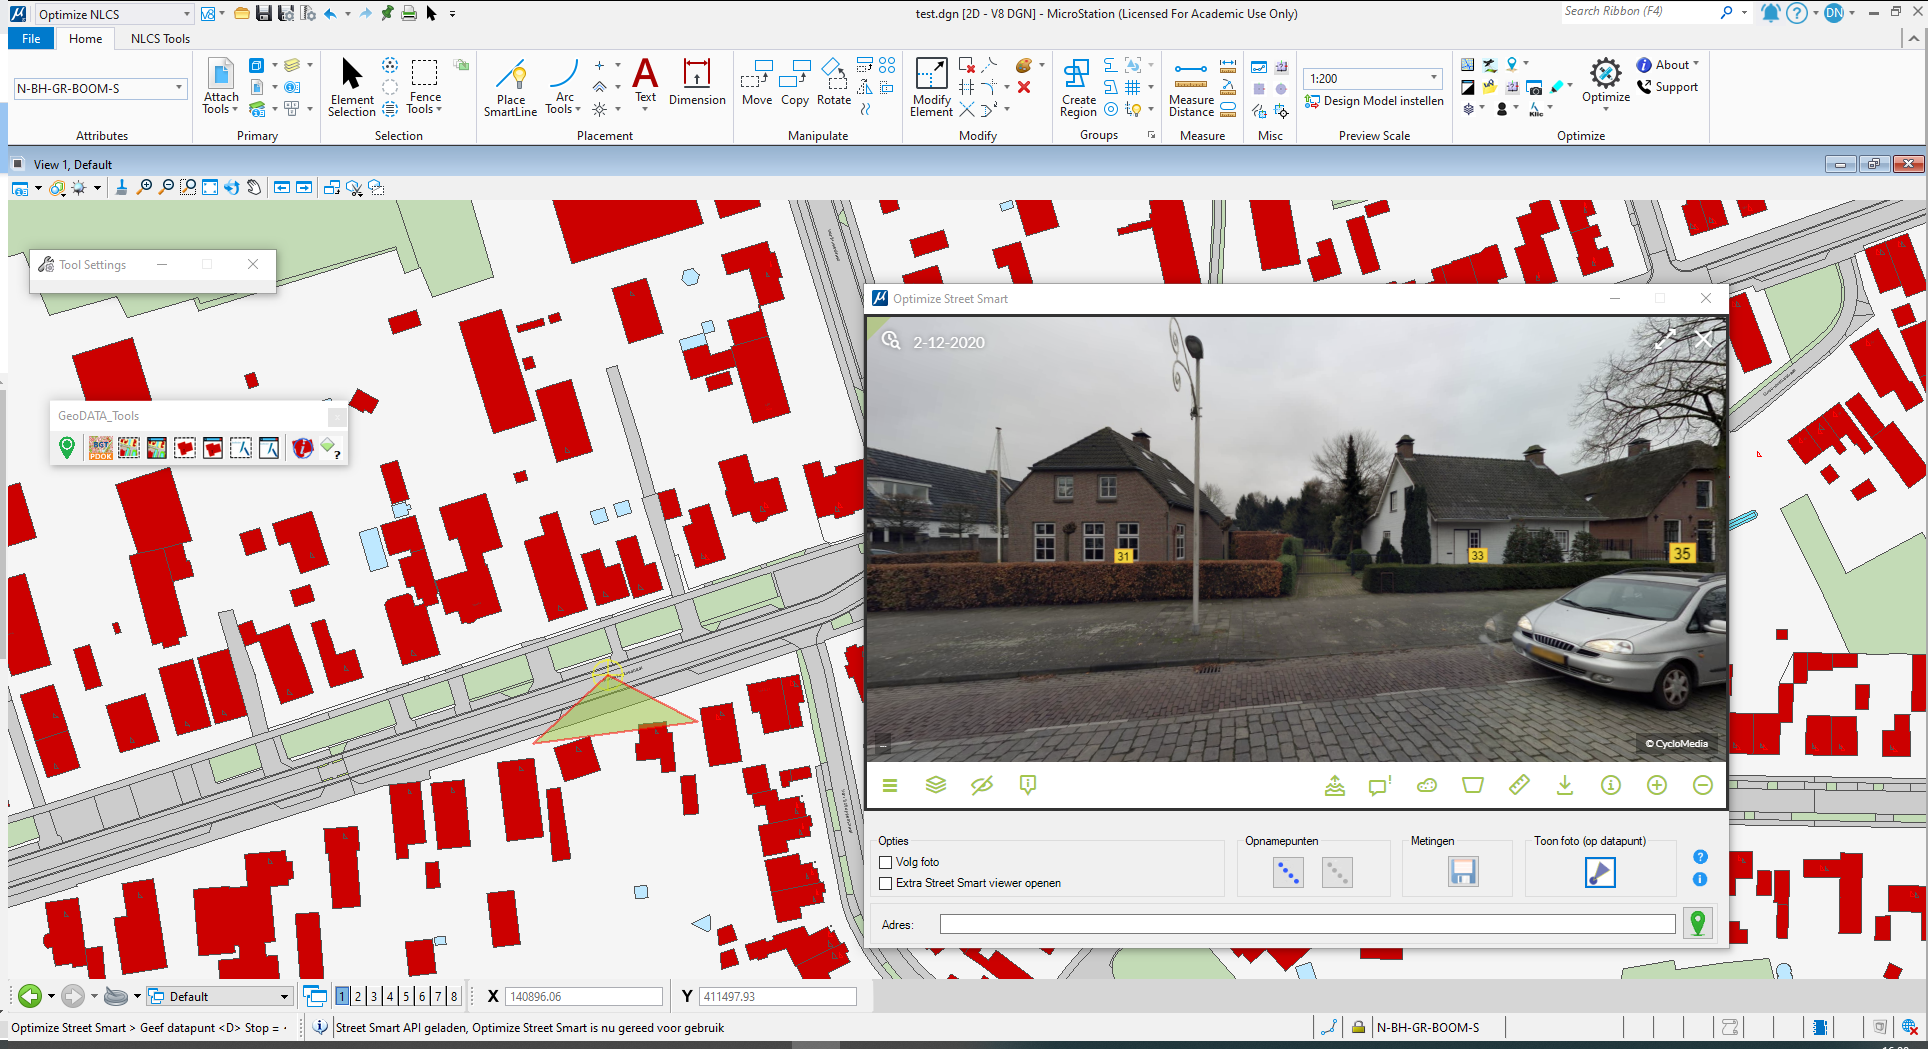Switch to the Home ribbon tab
Screen dimensions: 1928x1049
(85, 38)
